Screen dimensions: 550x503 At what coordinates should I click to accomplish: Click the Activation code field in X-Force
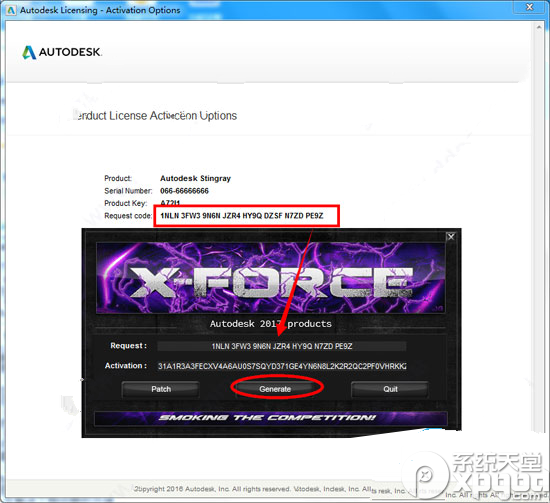(282, 366)
